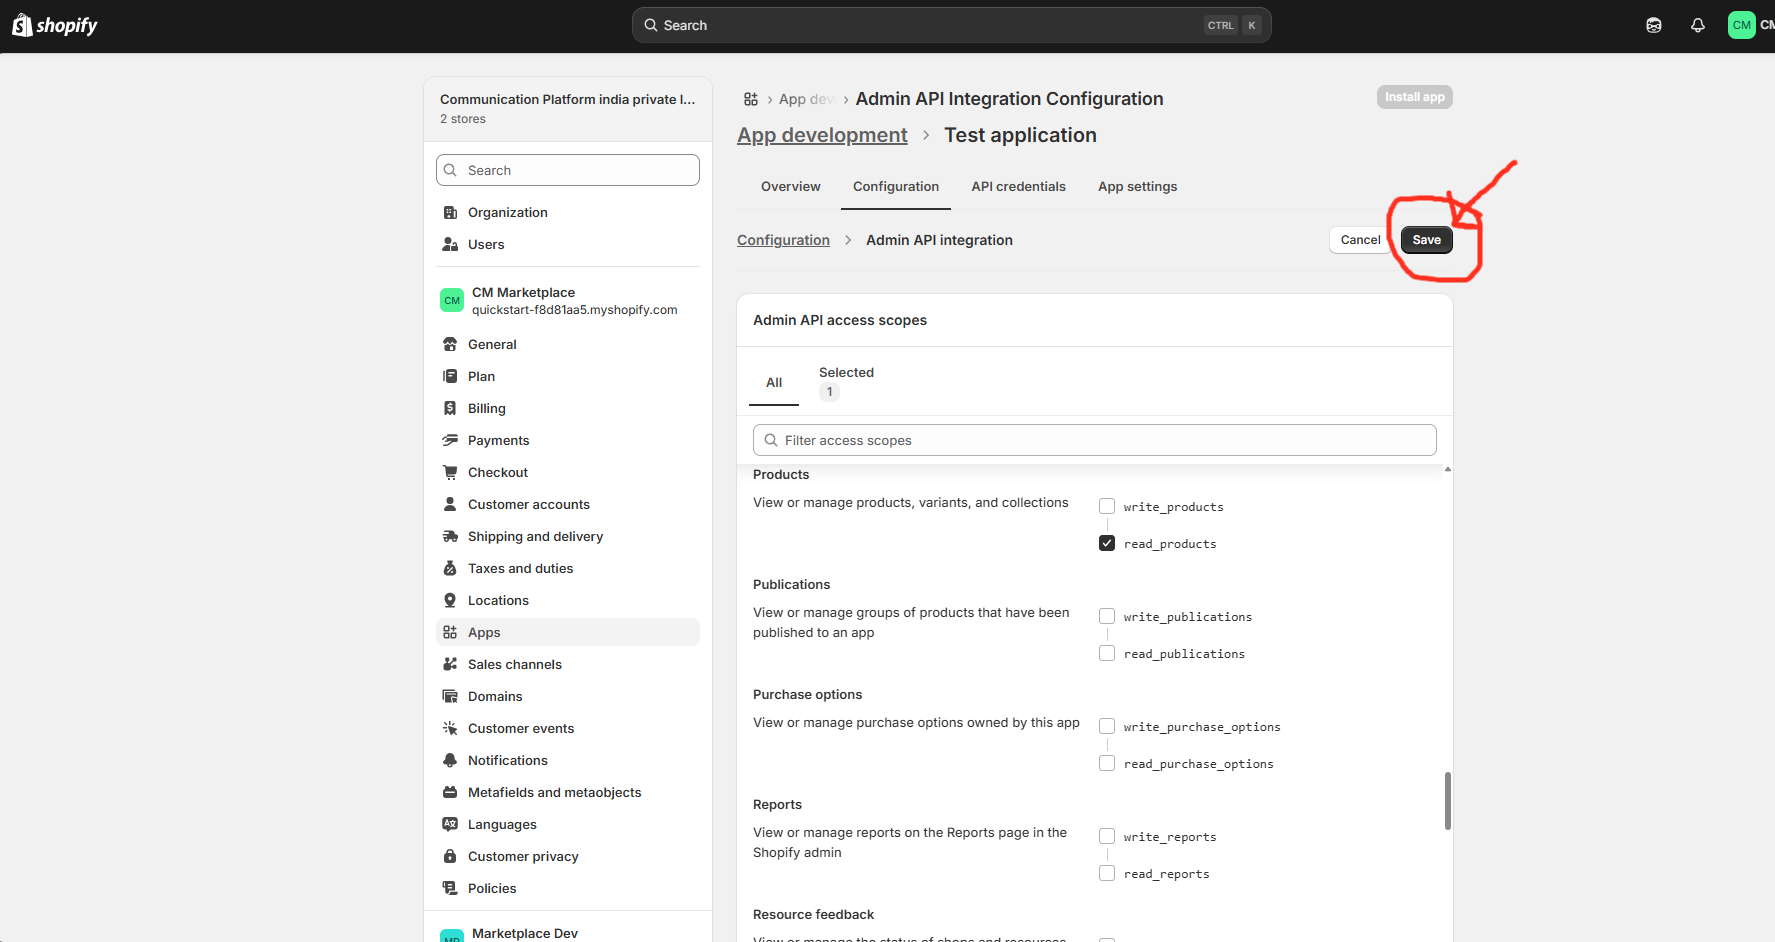
Task: Open Payments settings
Action: tap(568, 440)
